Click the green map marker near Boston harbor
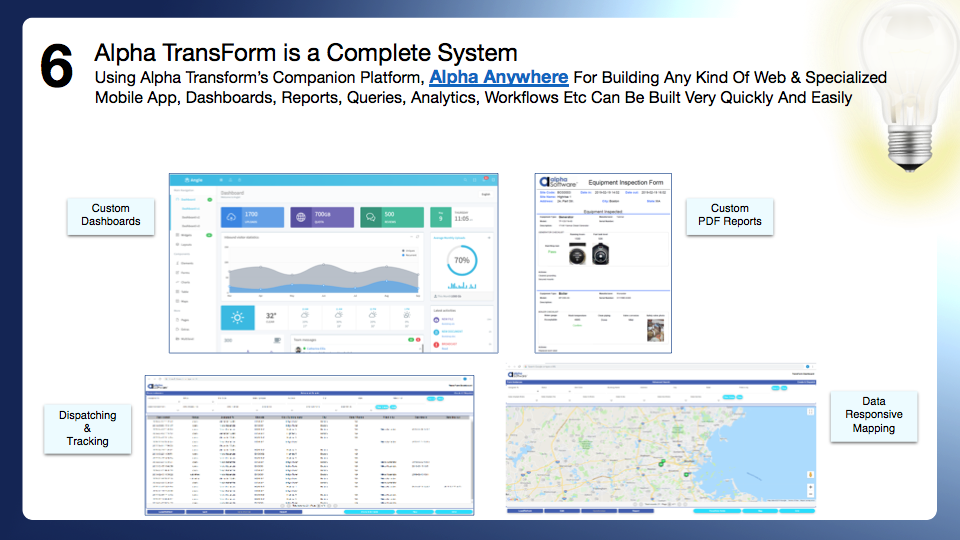The width and height of the screenshot is (960, 540). pyautogui.click(x=686, y=474)
